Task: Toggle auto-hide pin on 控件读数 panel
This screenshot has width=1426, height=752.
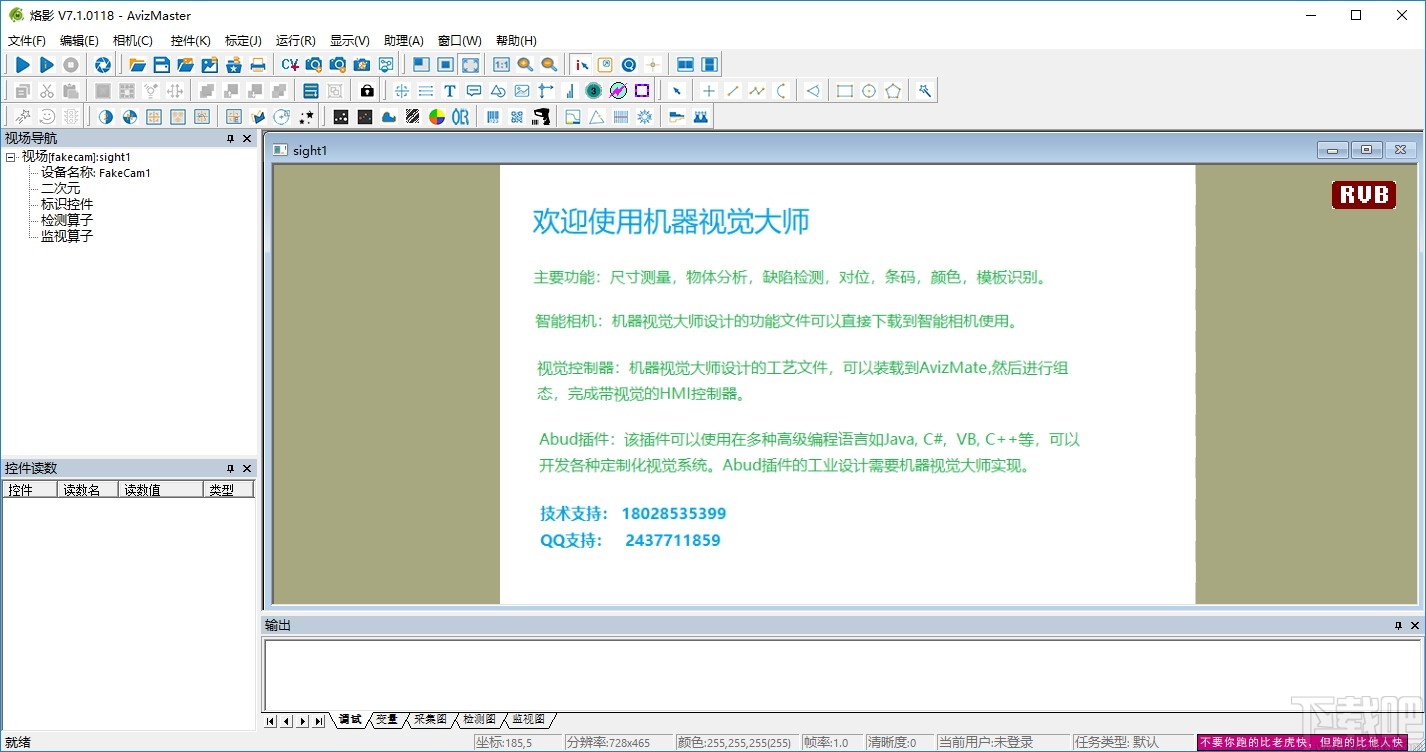Action: (x=231, y=467)
